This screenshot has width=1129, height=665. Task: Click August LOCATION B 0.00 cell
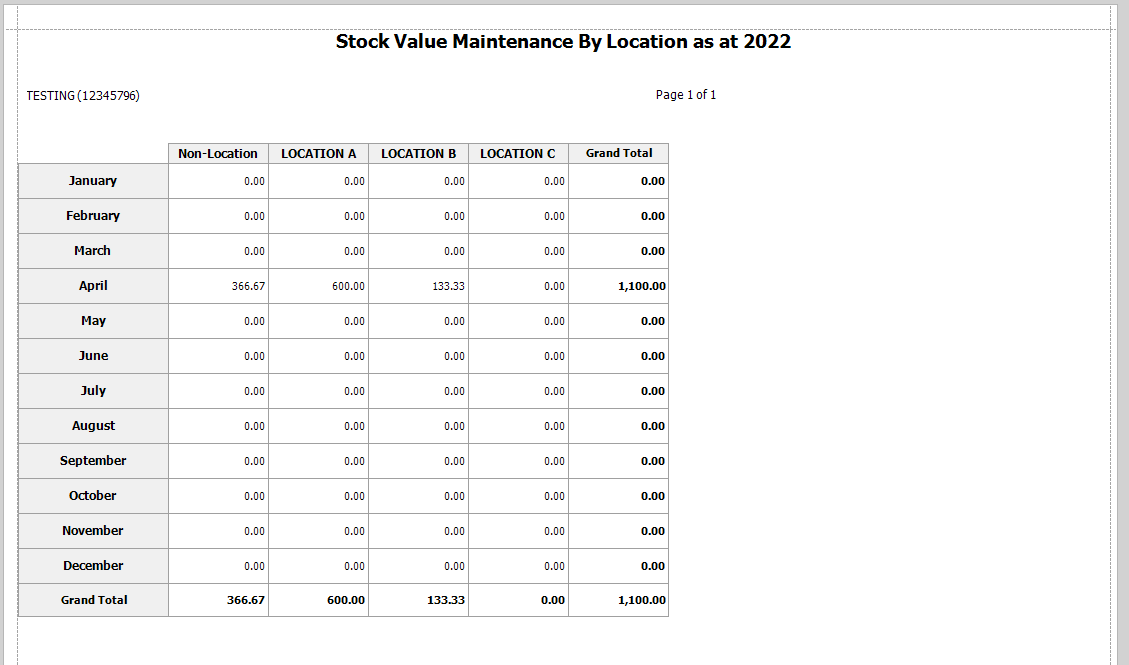pos(418,426)
